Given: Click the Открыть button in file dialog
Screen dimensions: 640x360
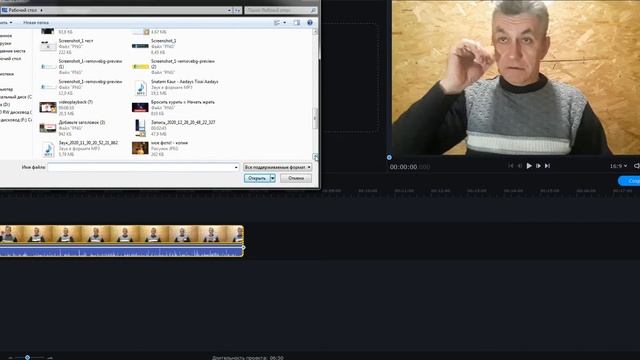Looking at the screenshot, I should 257,178.
